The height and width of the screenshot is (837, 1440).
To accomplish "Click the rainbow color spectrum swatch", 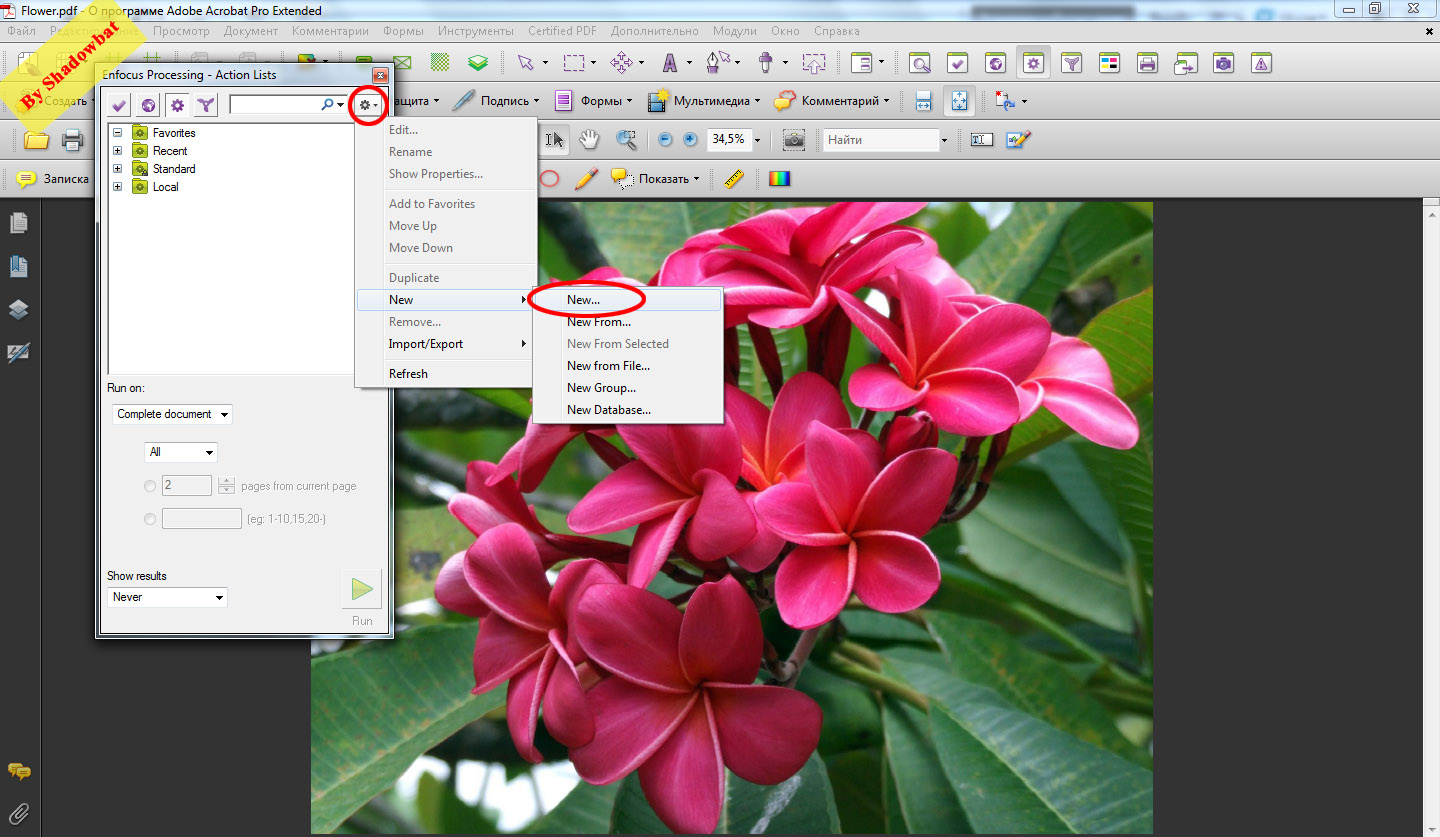I will point(779,179).
